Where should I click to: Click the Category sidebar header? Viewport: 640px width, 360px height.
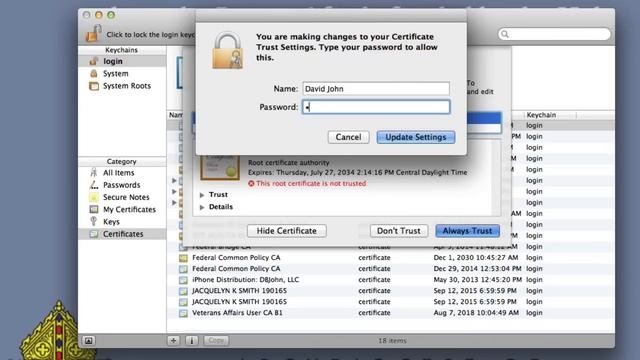click(122, 162)
